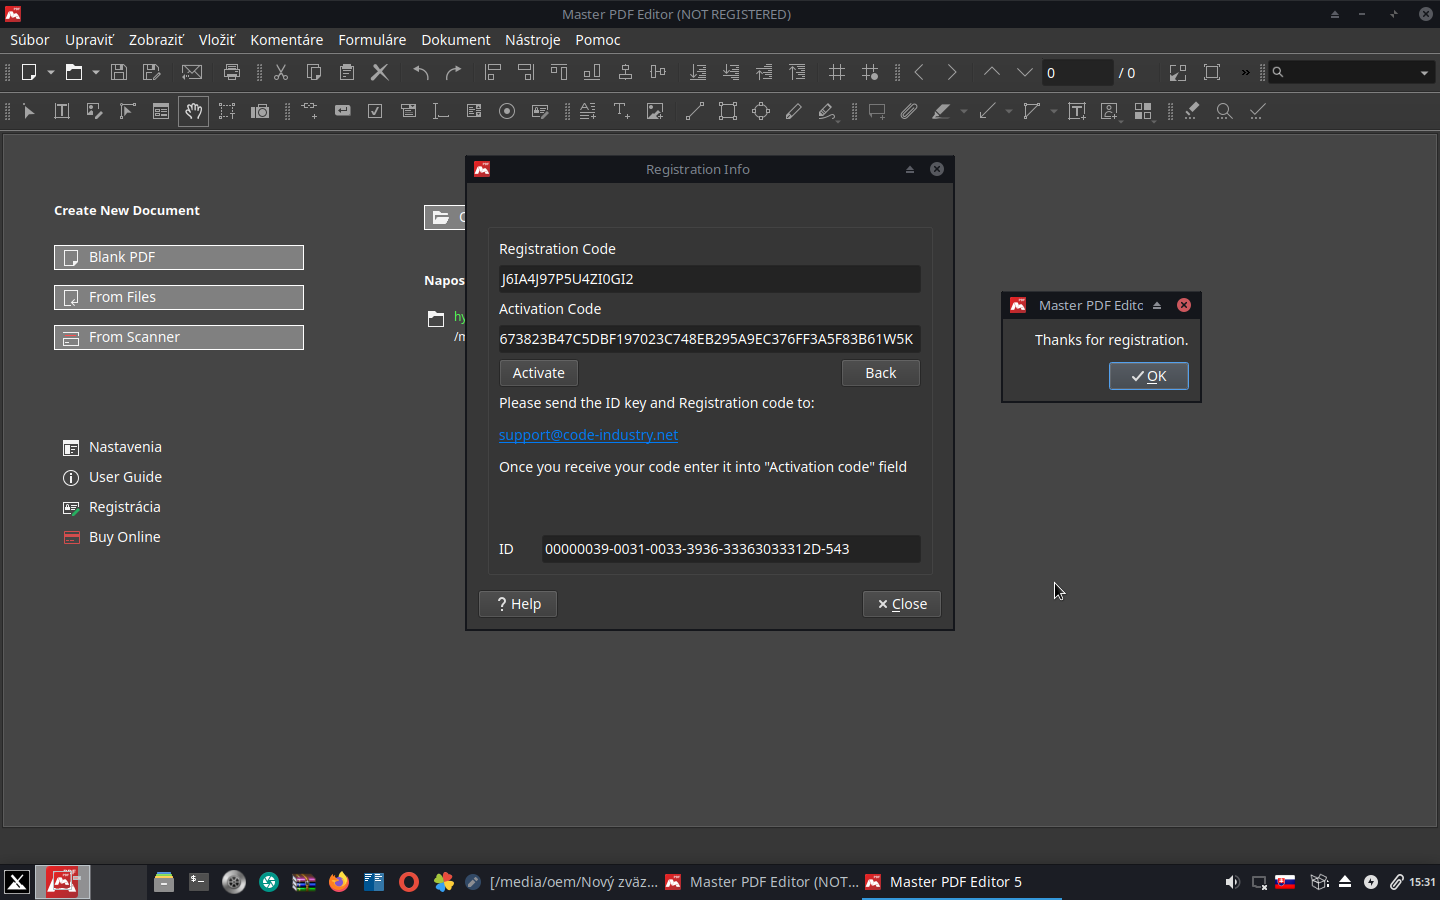Open the New document dropdown arrow
This screenshot has height=900, width=1440.
(51, 72)
